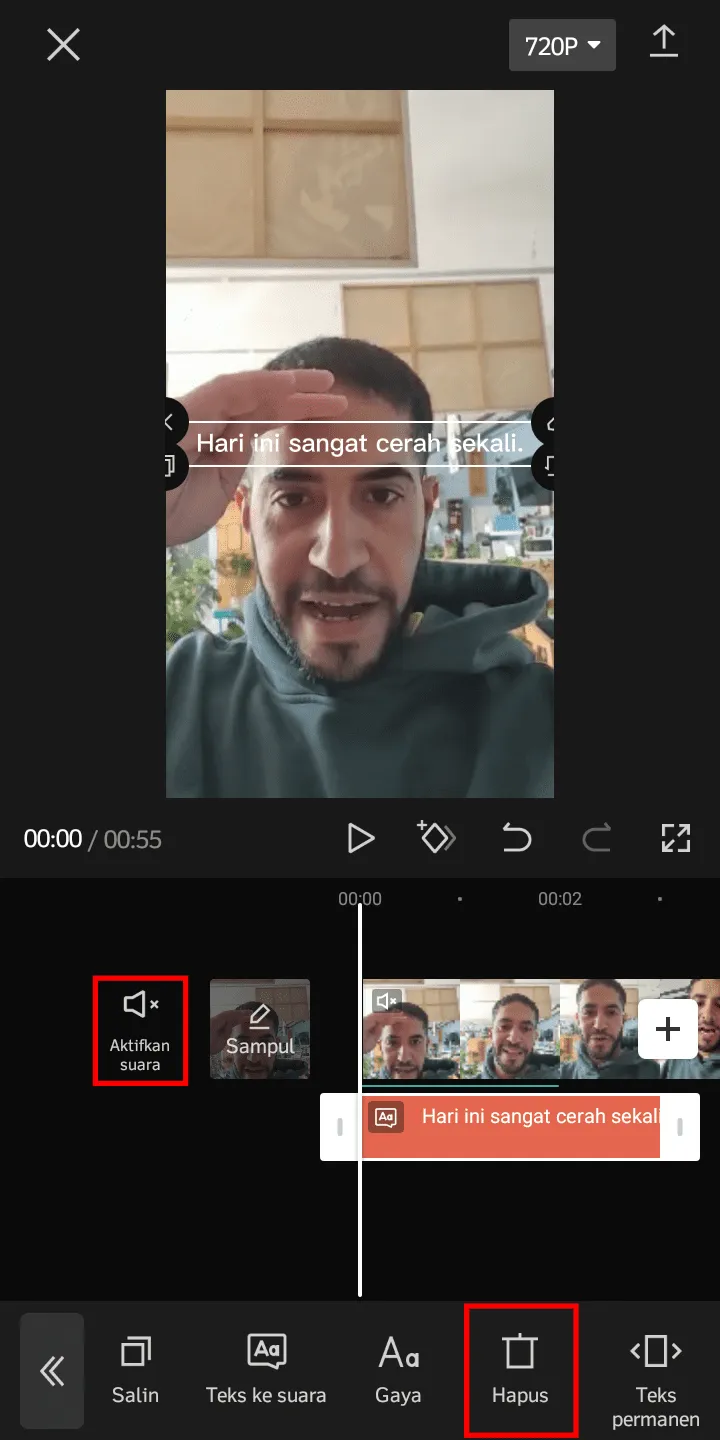Viewport: 720px width, 1440px height.
Task: Open the 720P resolution dropdown
Action: tap(562, 45)
